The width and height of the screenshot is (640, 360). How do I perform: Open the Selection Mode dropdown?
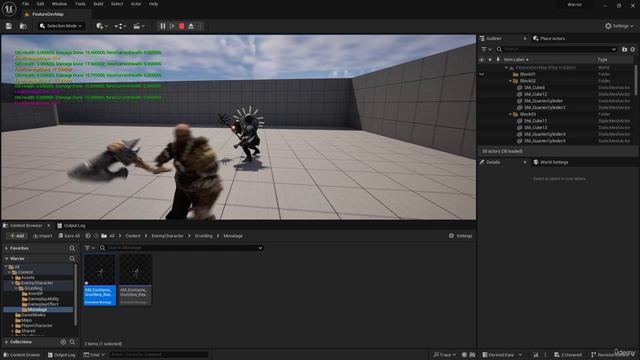(61, 26)
